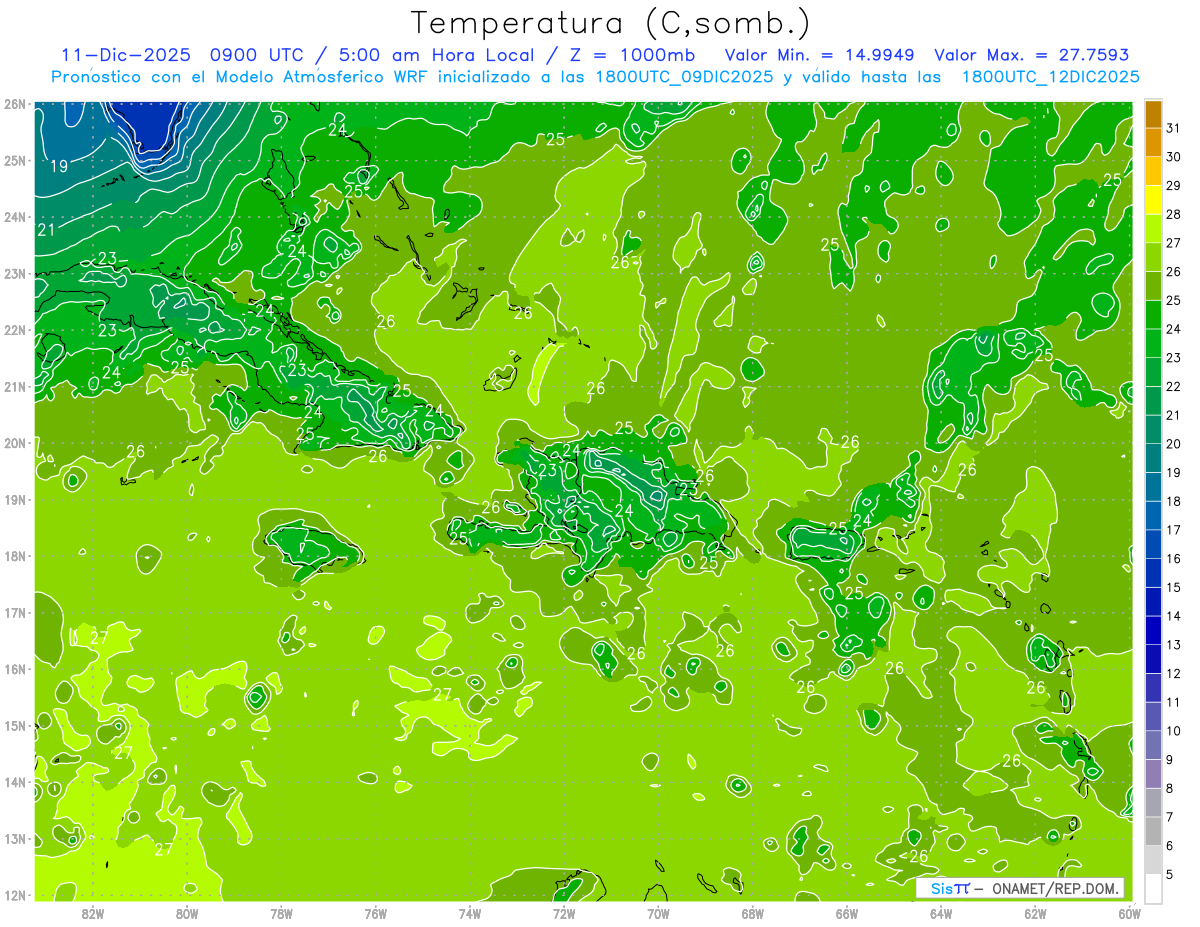Screen dimensions: 1200x927
Task: Click the '16N' latitude axis label
Action: pyautogui.click(x=15, y=669)
